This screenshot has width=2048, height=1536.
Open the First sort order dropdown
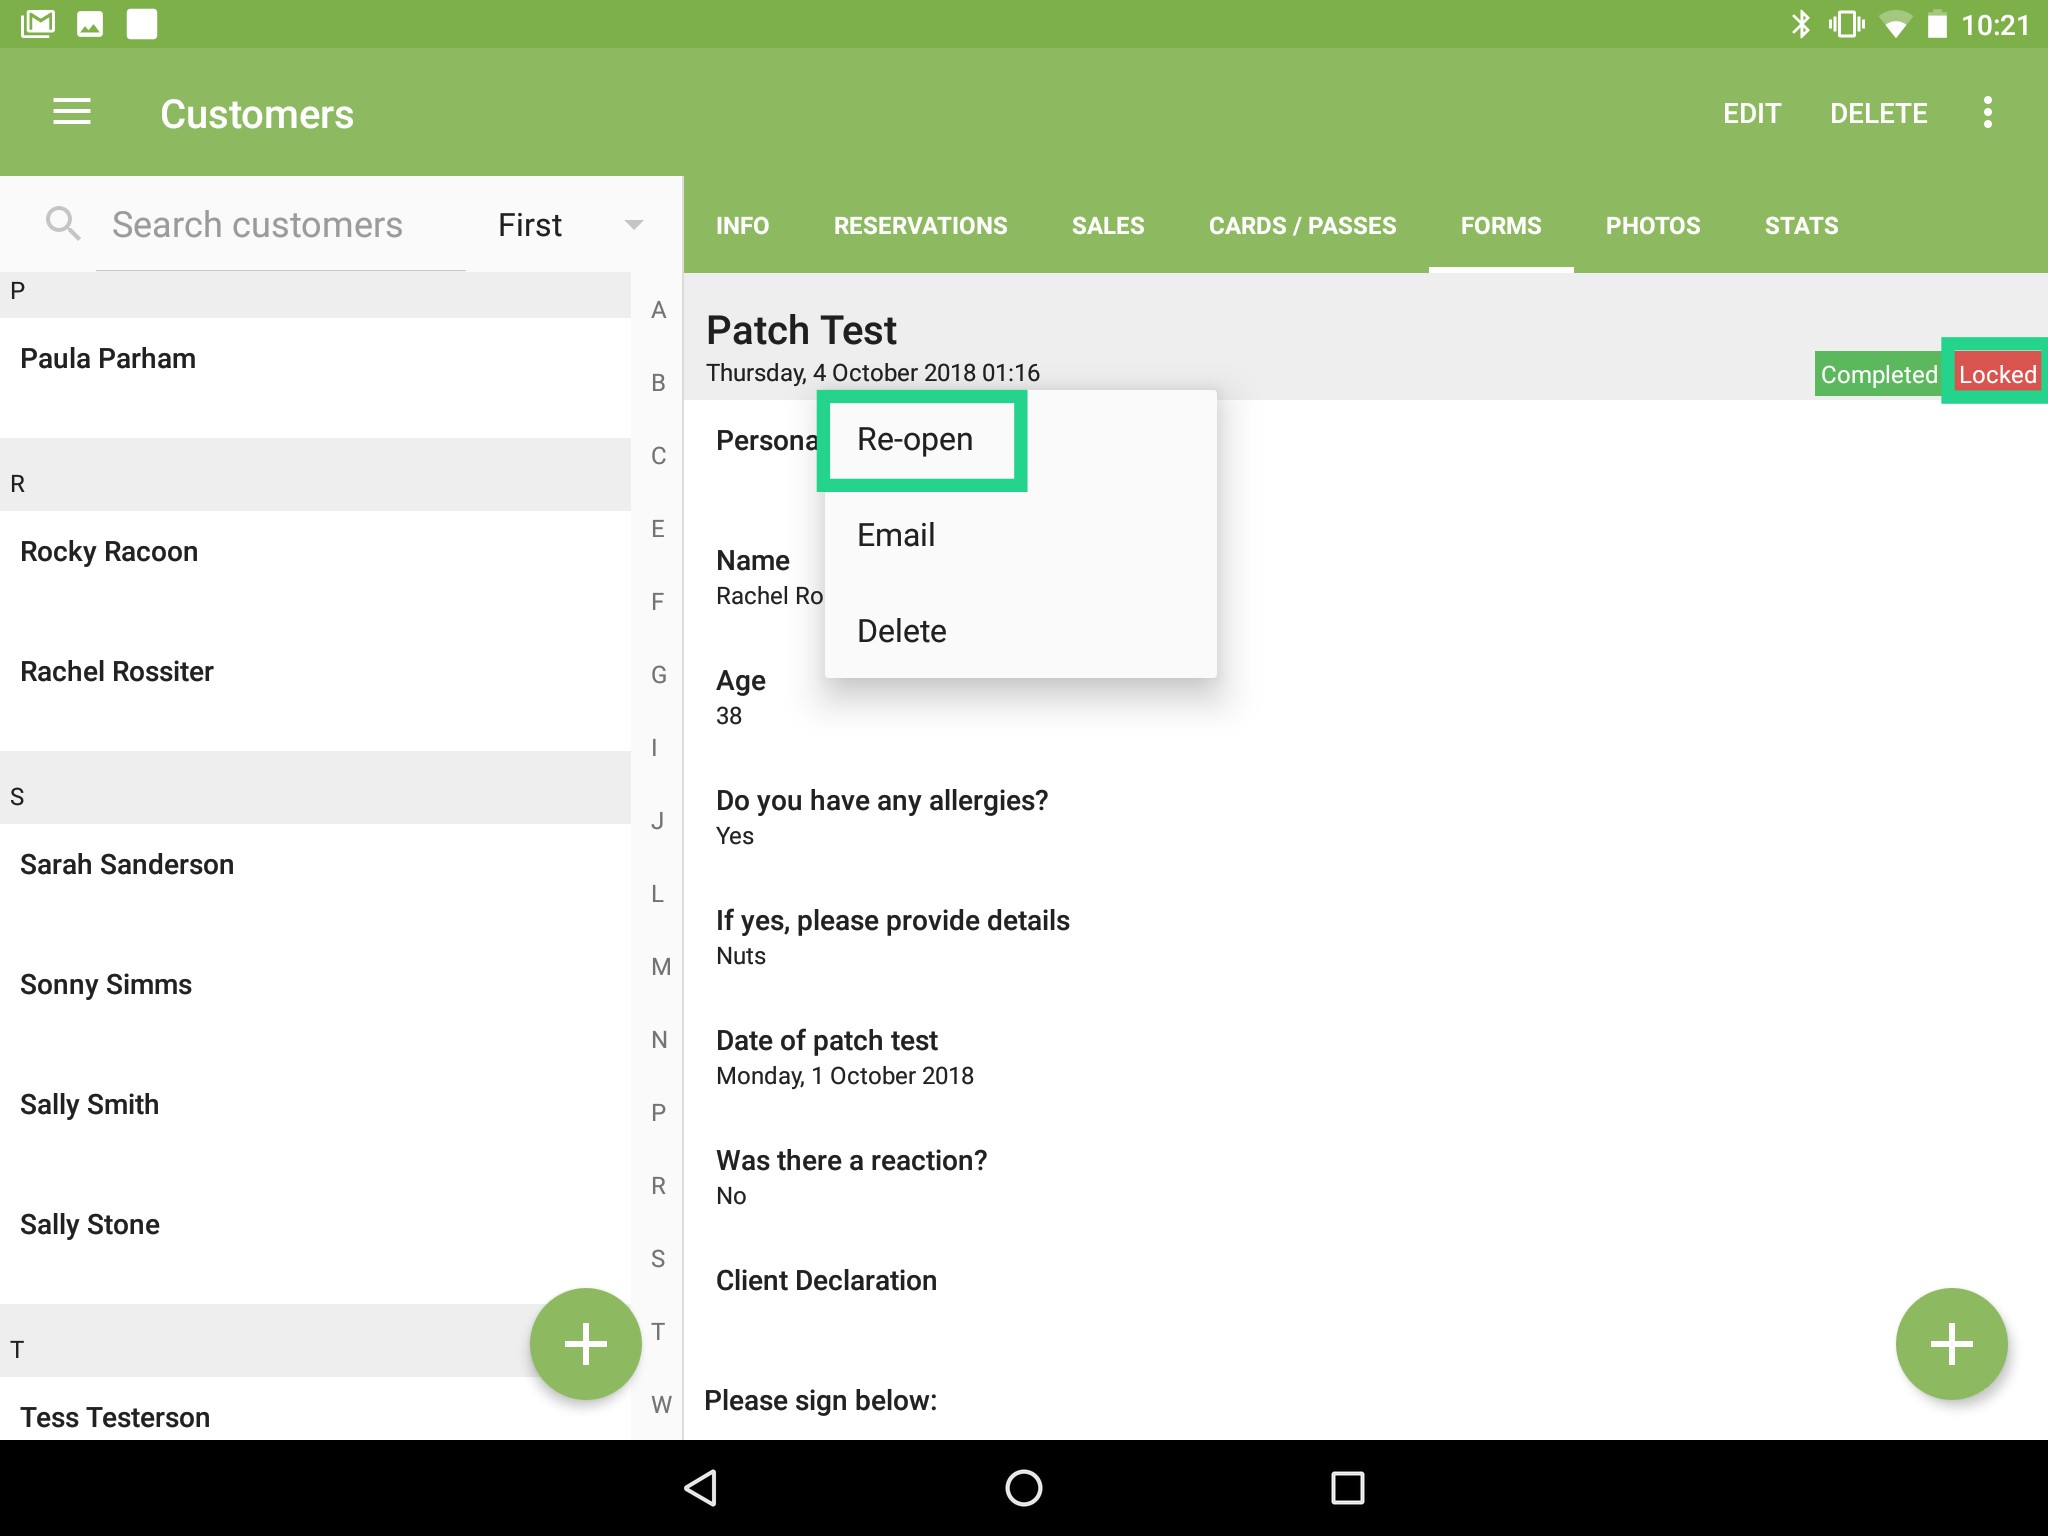[x=569, y=225]
